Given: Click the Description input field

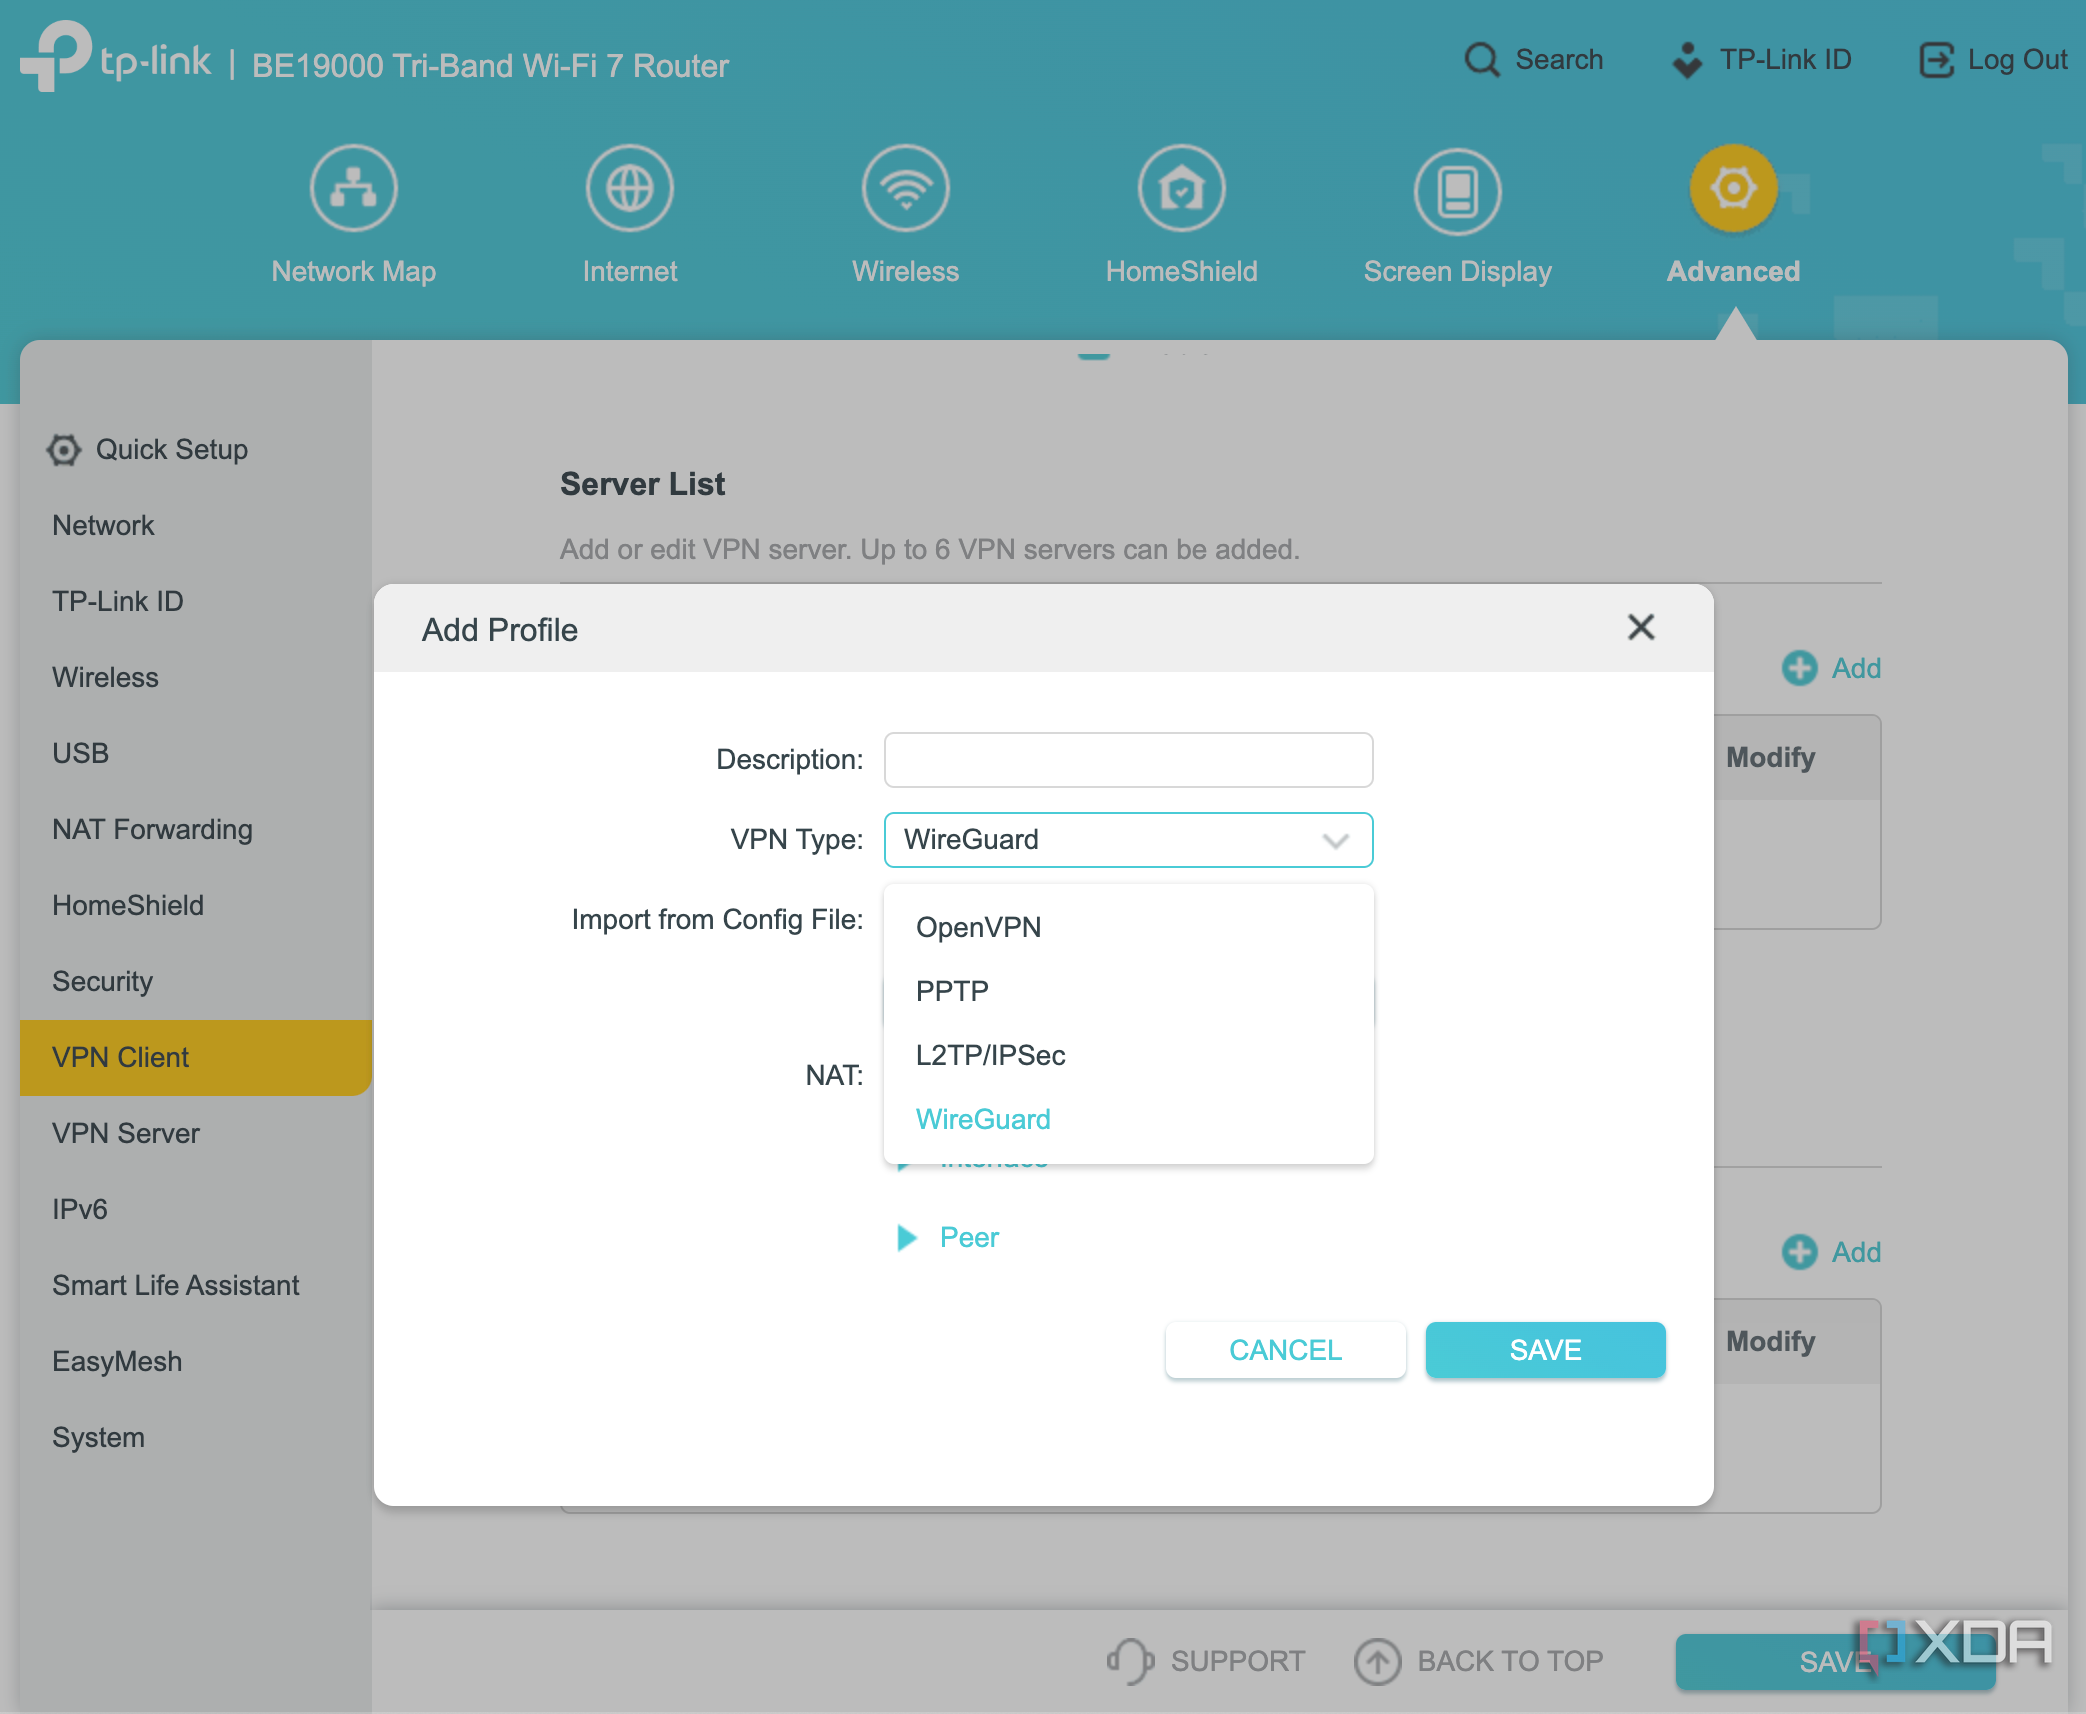Looking at the screenshot, I should click(1128, 760).
